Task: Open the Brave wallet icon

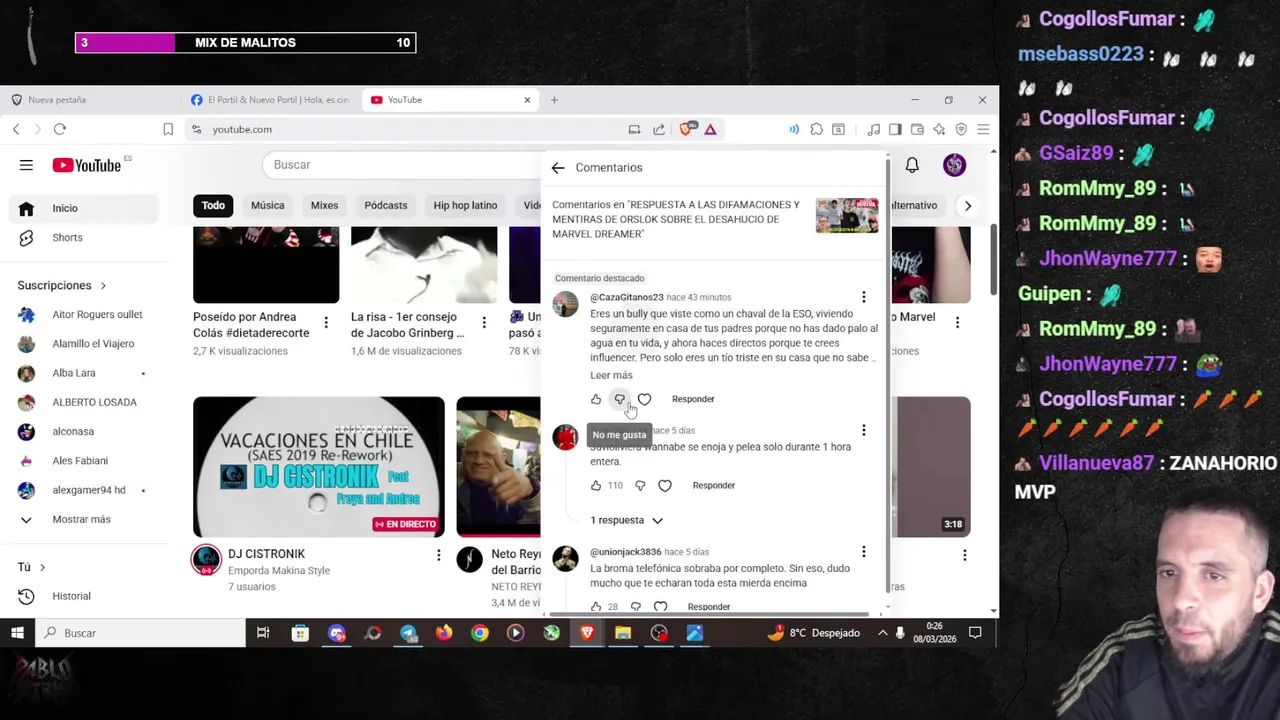Action: tap(916, 129)
